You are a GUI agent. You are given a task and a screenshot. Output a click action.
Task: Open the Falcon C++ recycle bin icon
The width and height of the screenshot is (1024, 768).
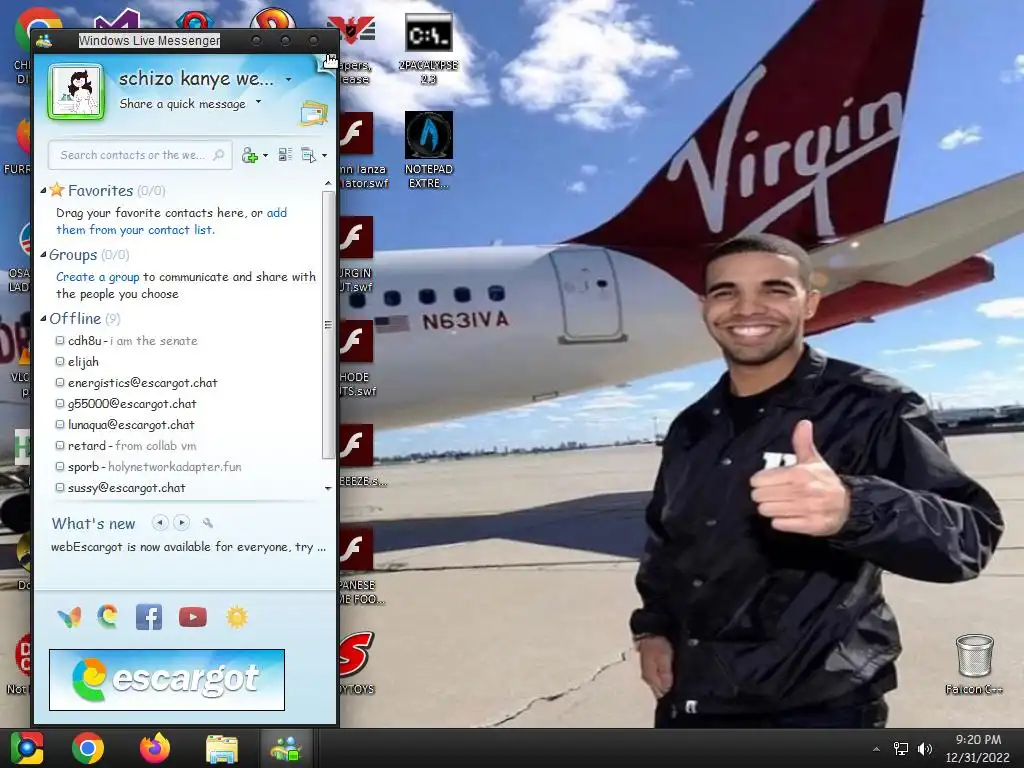coord(974,664)
